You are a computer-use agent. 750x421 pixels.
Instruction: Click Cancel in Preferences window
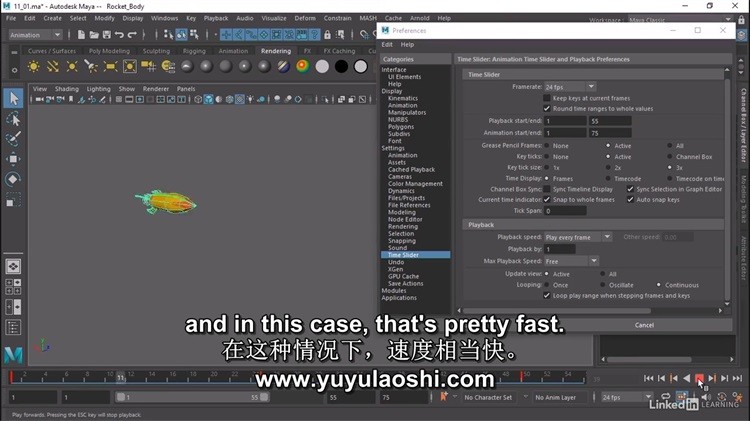coord(644,325)
